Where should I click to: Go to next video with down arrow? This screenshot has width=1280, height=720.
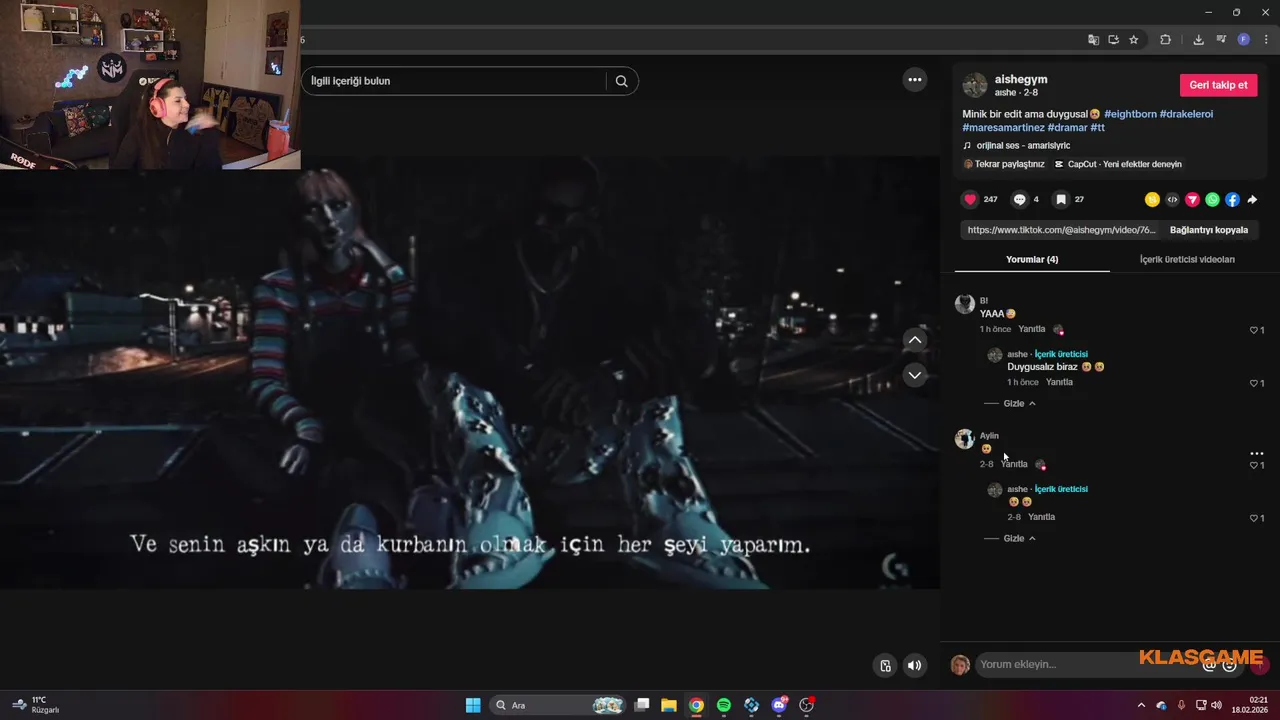point(915,375)
